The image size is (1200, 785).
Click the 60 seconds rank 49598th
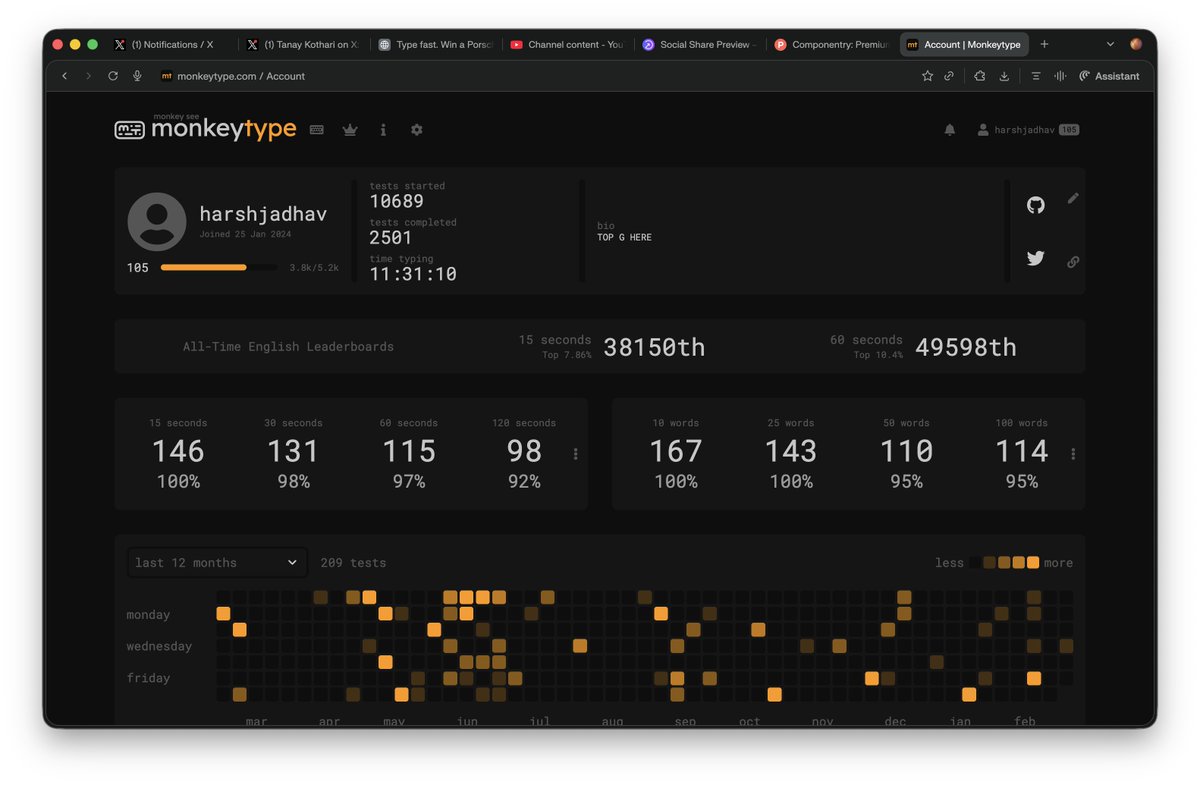pyautogui.click(x=966, y=347)
